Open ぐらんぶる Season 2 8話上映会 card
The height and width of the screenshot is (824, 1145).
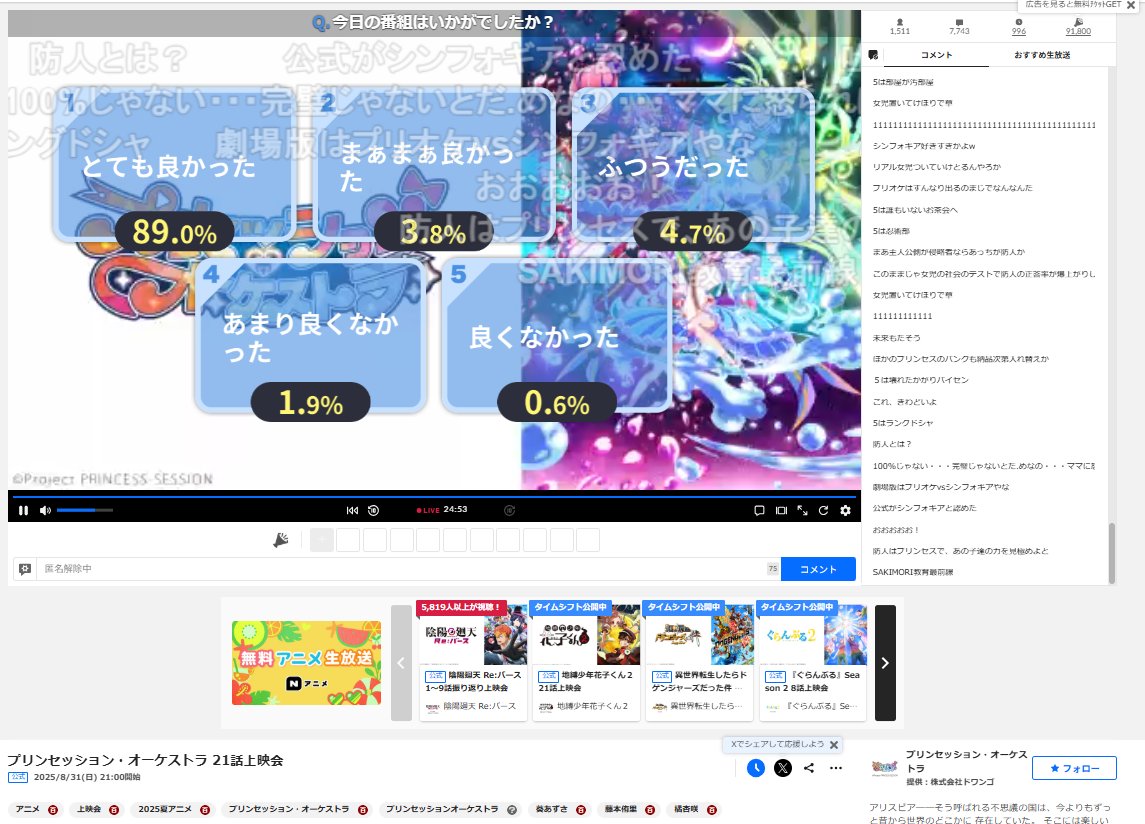click(812, 663)
